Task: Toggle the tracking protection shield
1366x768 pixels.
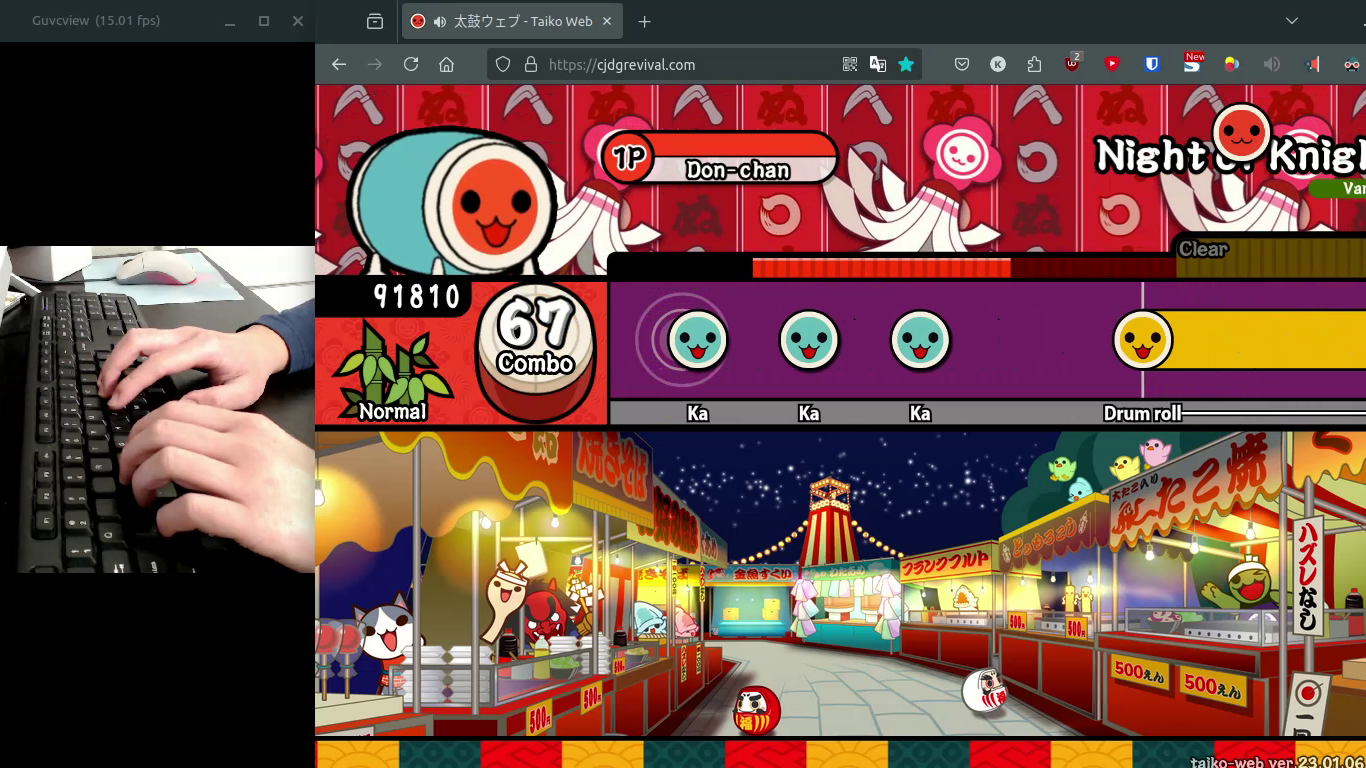Action: coord(503,64)
